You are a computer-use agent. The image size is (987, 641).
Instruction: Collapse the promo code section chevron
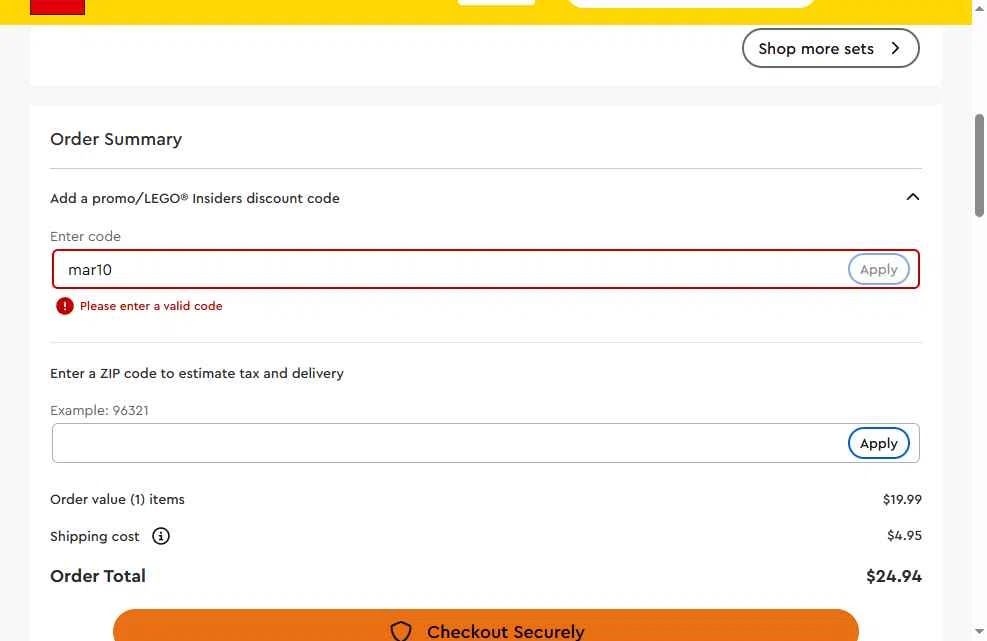coord(912,197)
